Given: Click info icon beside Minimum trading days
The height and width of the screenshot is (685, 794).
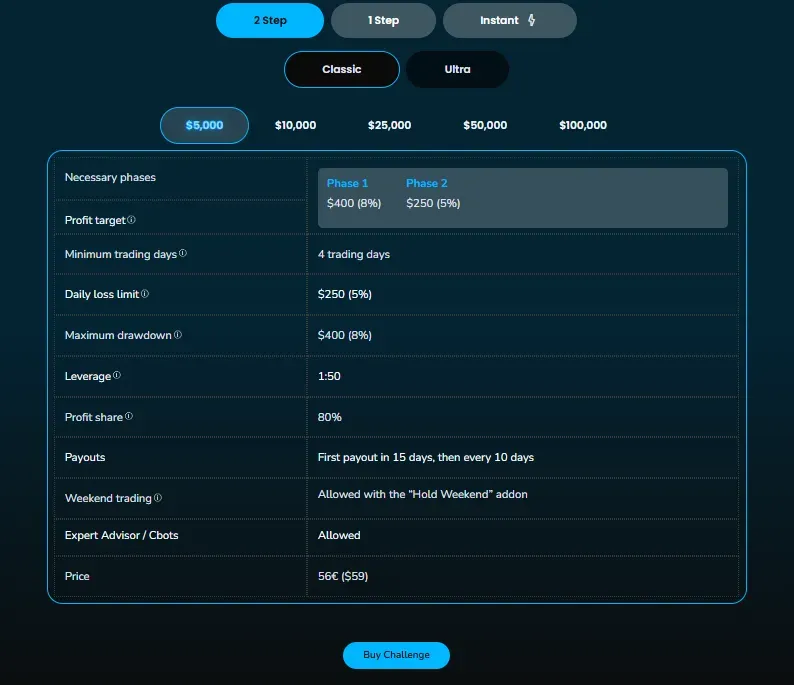Looking at the screenshot, I should [183, 254].
